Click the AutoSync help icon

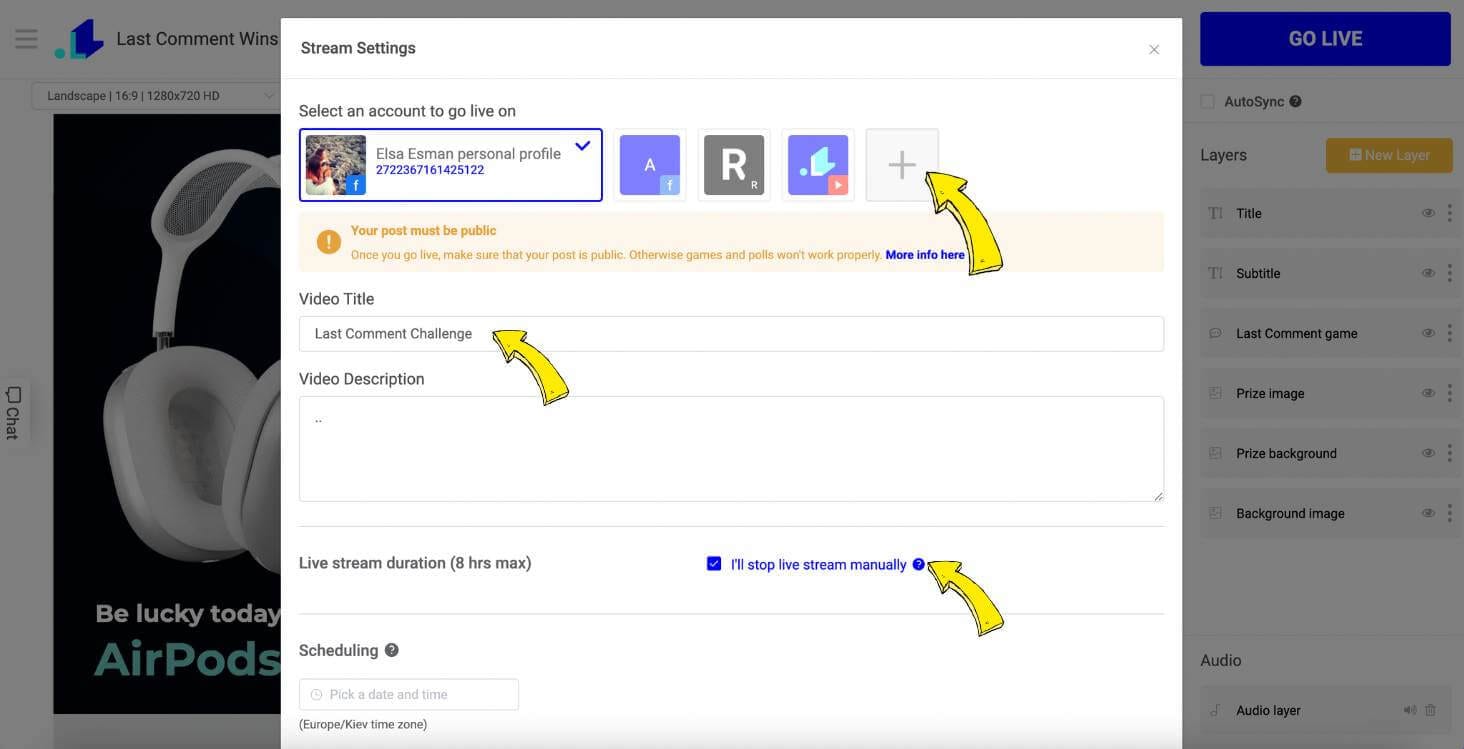1295,102
